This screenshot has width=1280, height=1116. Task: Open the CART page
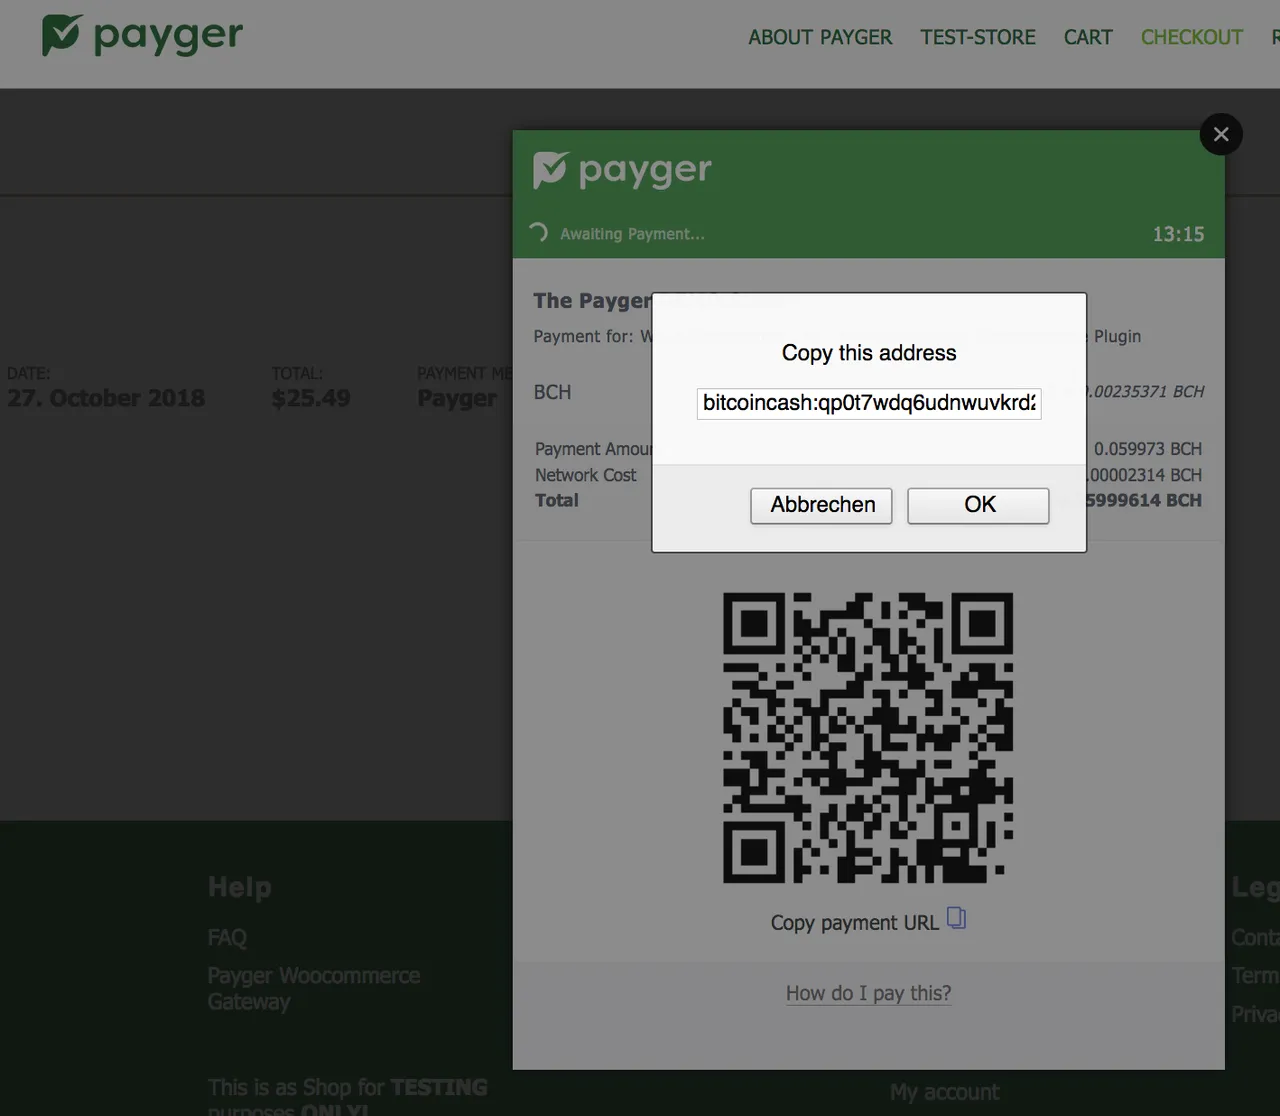pos(1088,37)
